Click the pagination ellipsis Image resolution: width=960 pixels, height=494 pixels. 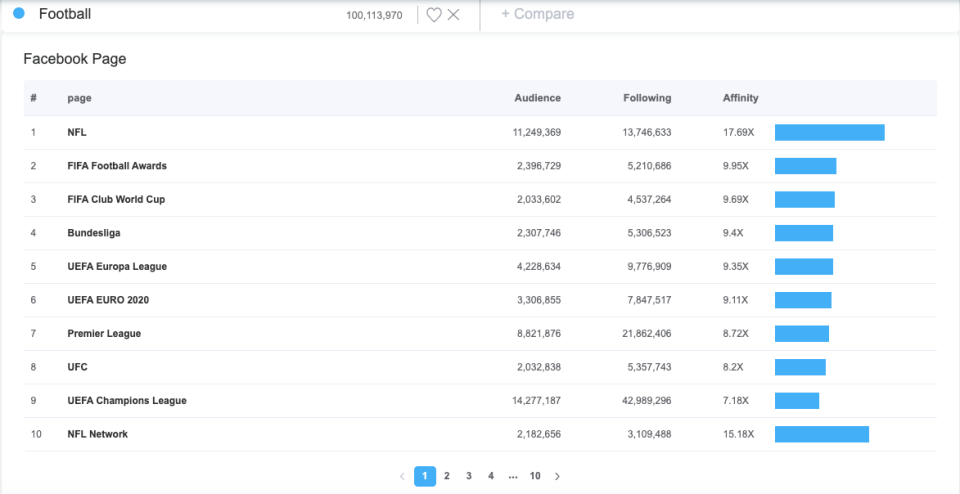513,476
